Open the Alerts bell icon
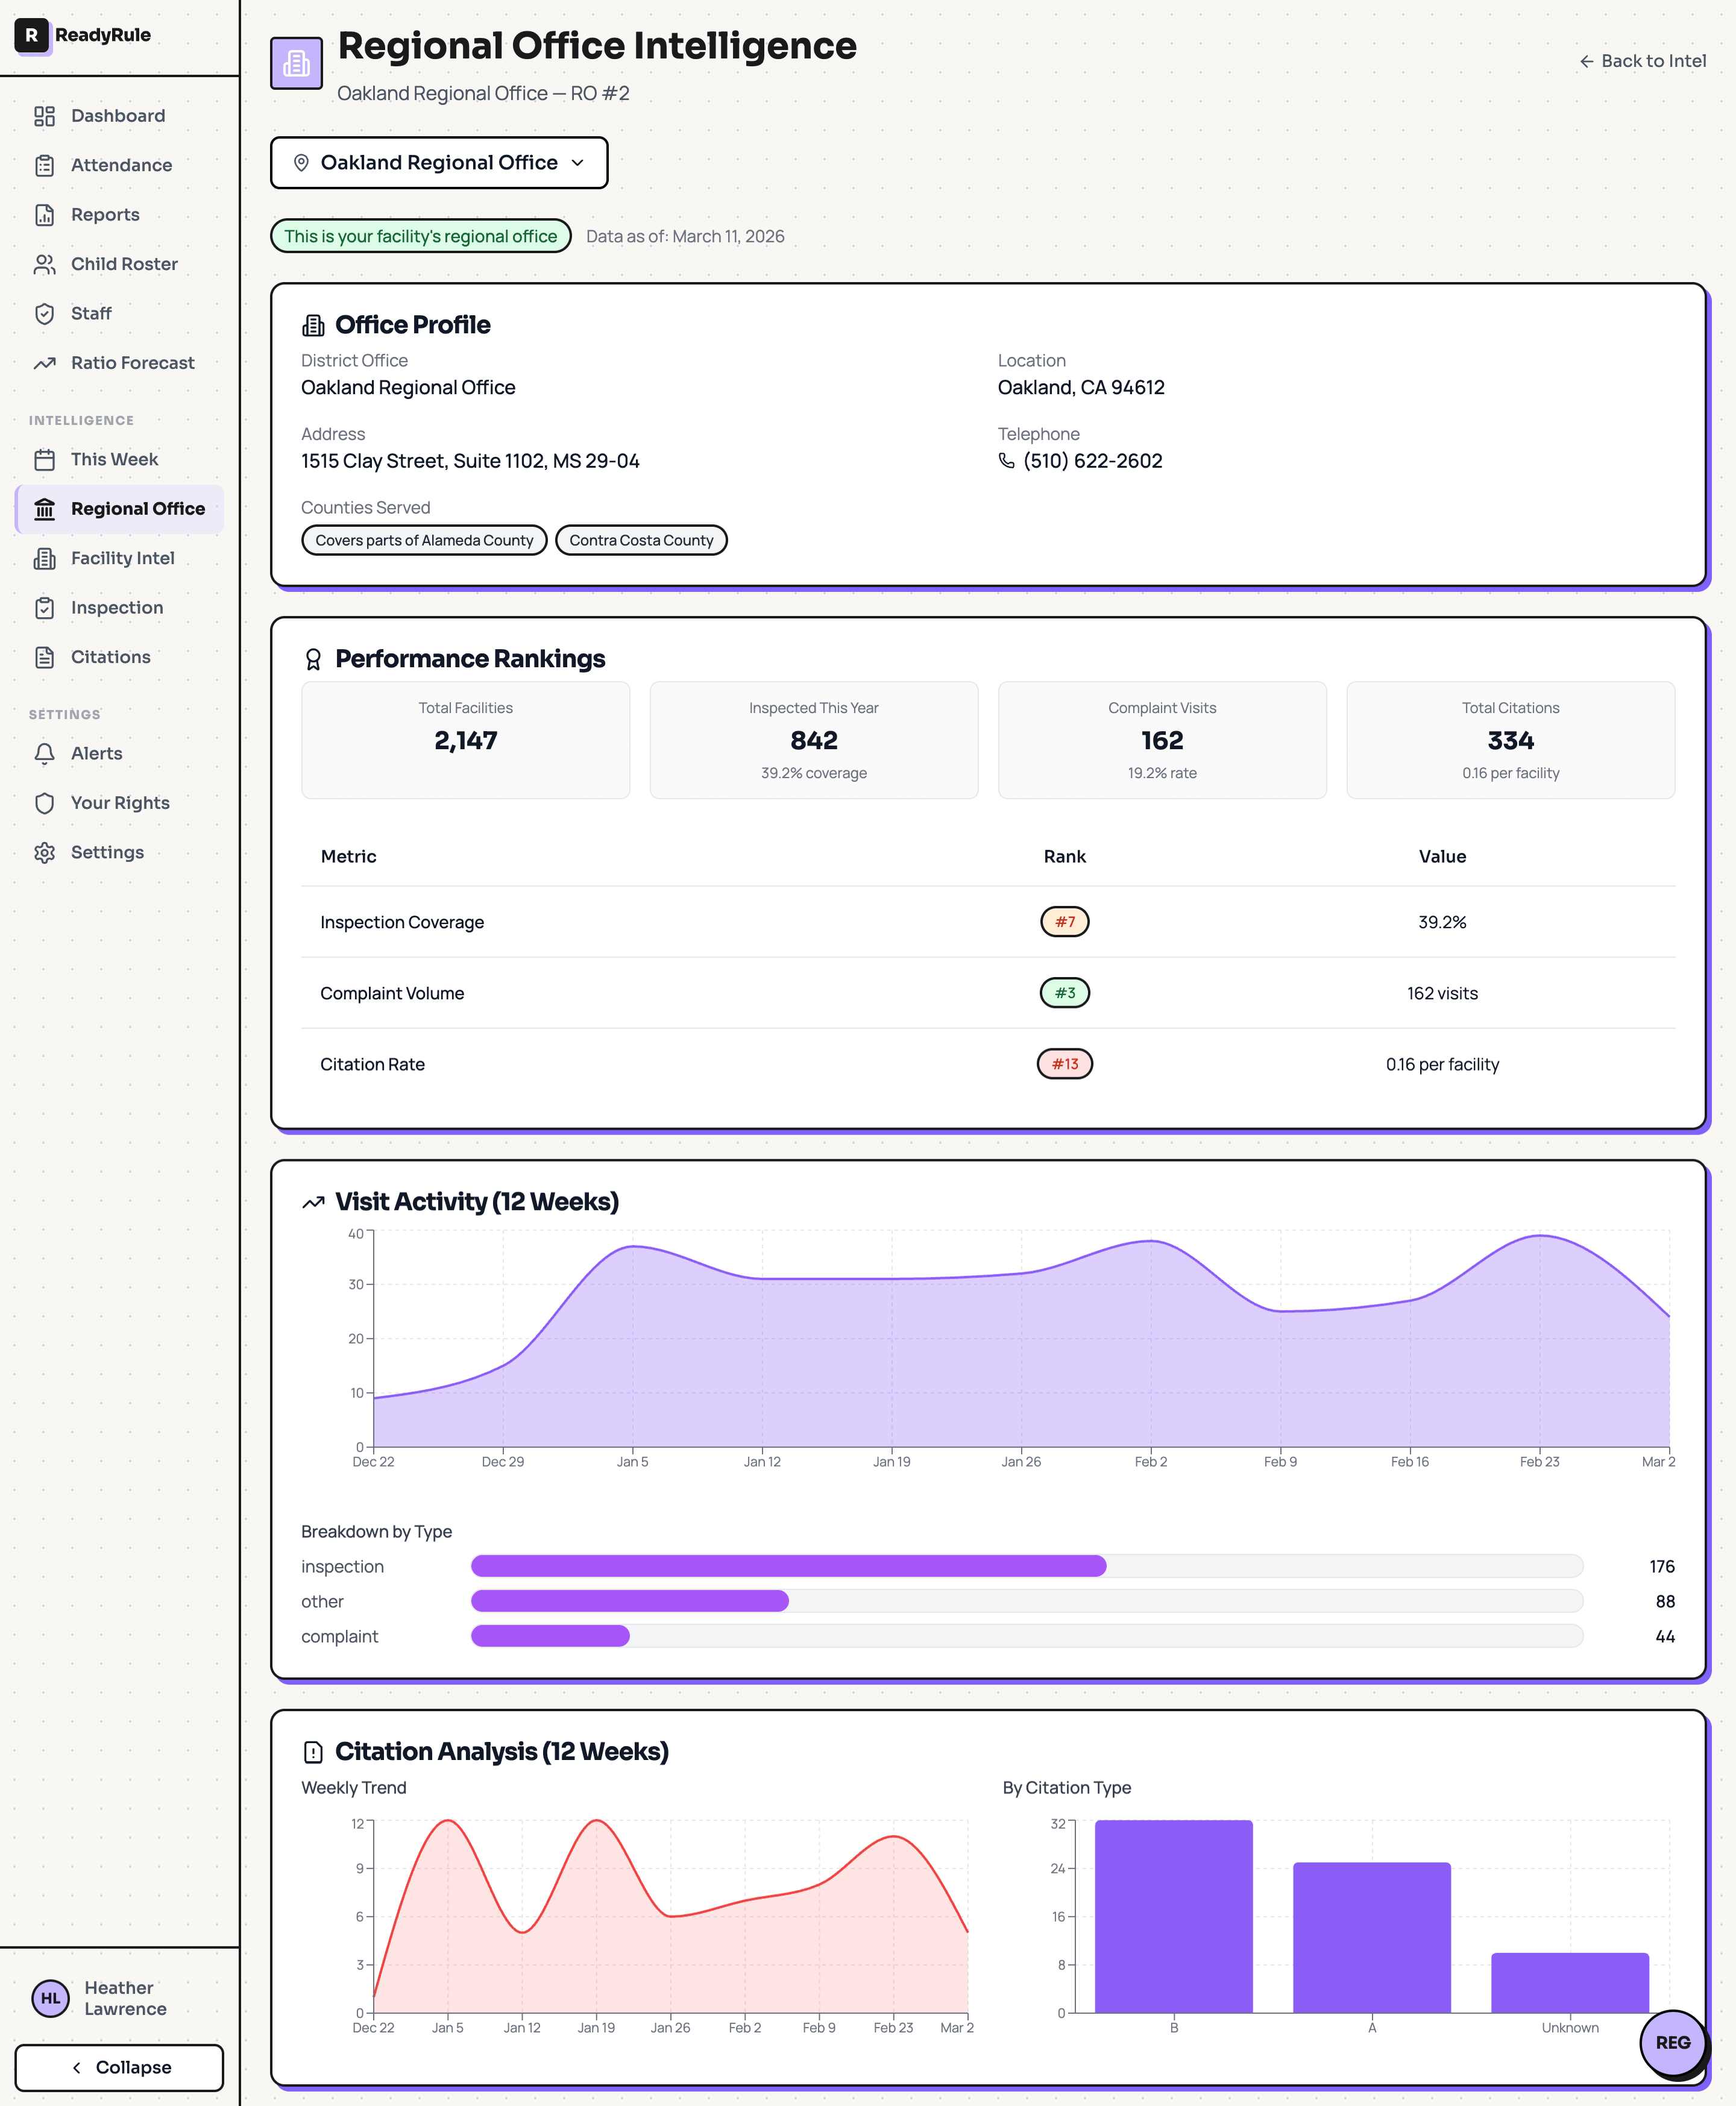 click(x=45, y=753)
